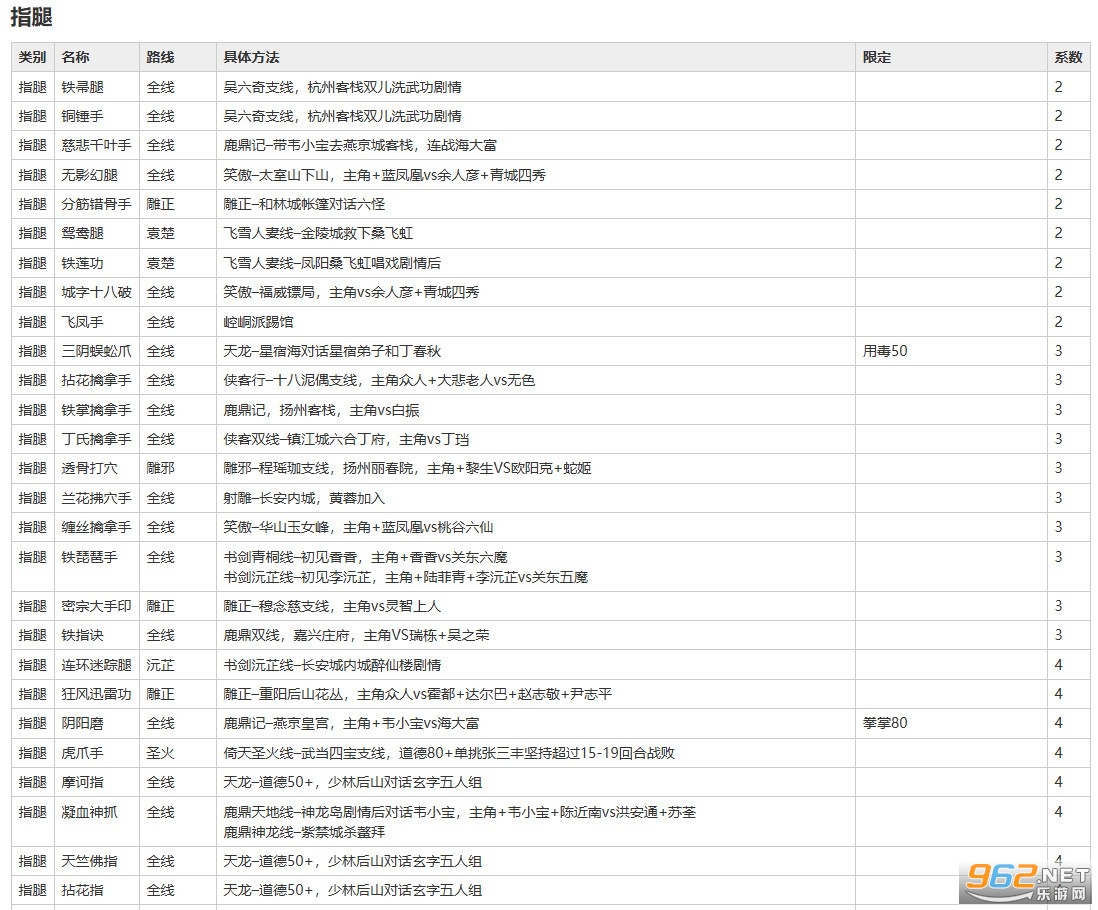Click the 拈花指 name cell
The height and width of the screenshot is (910, 1098).
pos(97,890)
